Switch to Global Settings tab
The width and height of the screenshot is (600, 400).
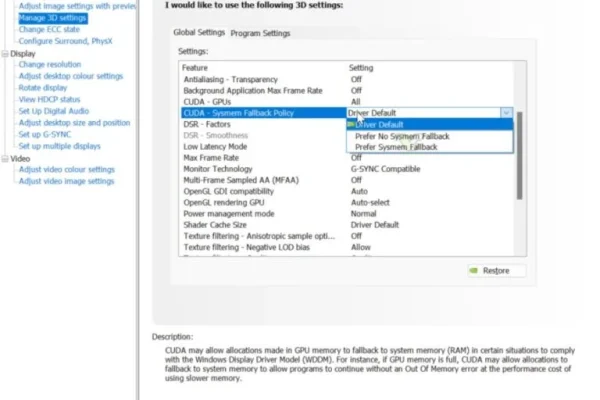click(x=199, y=33)
